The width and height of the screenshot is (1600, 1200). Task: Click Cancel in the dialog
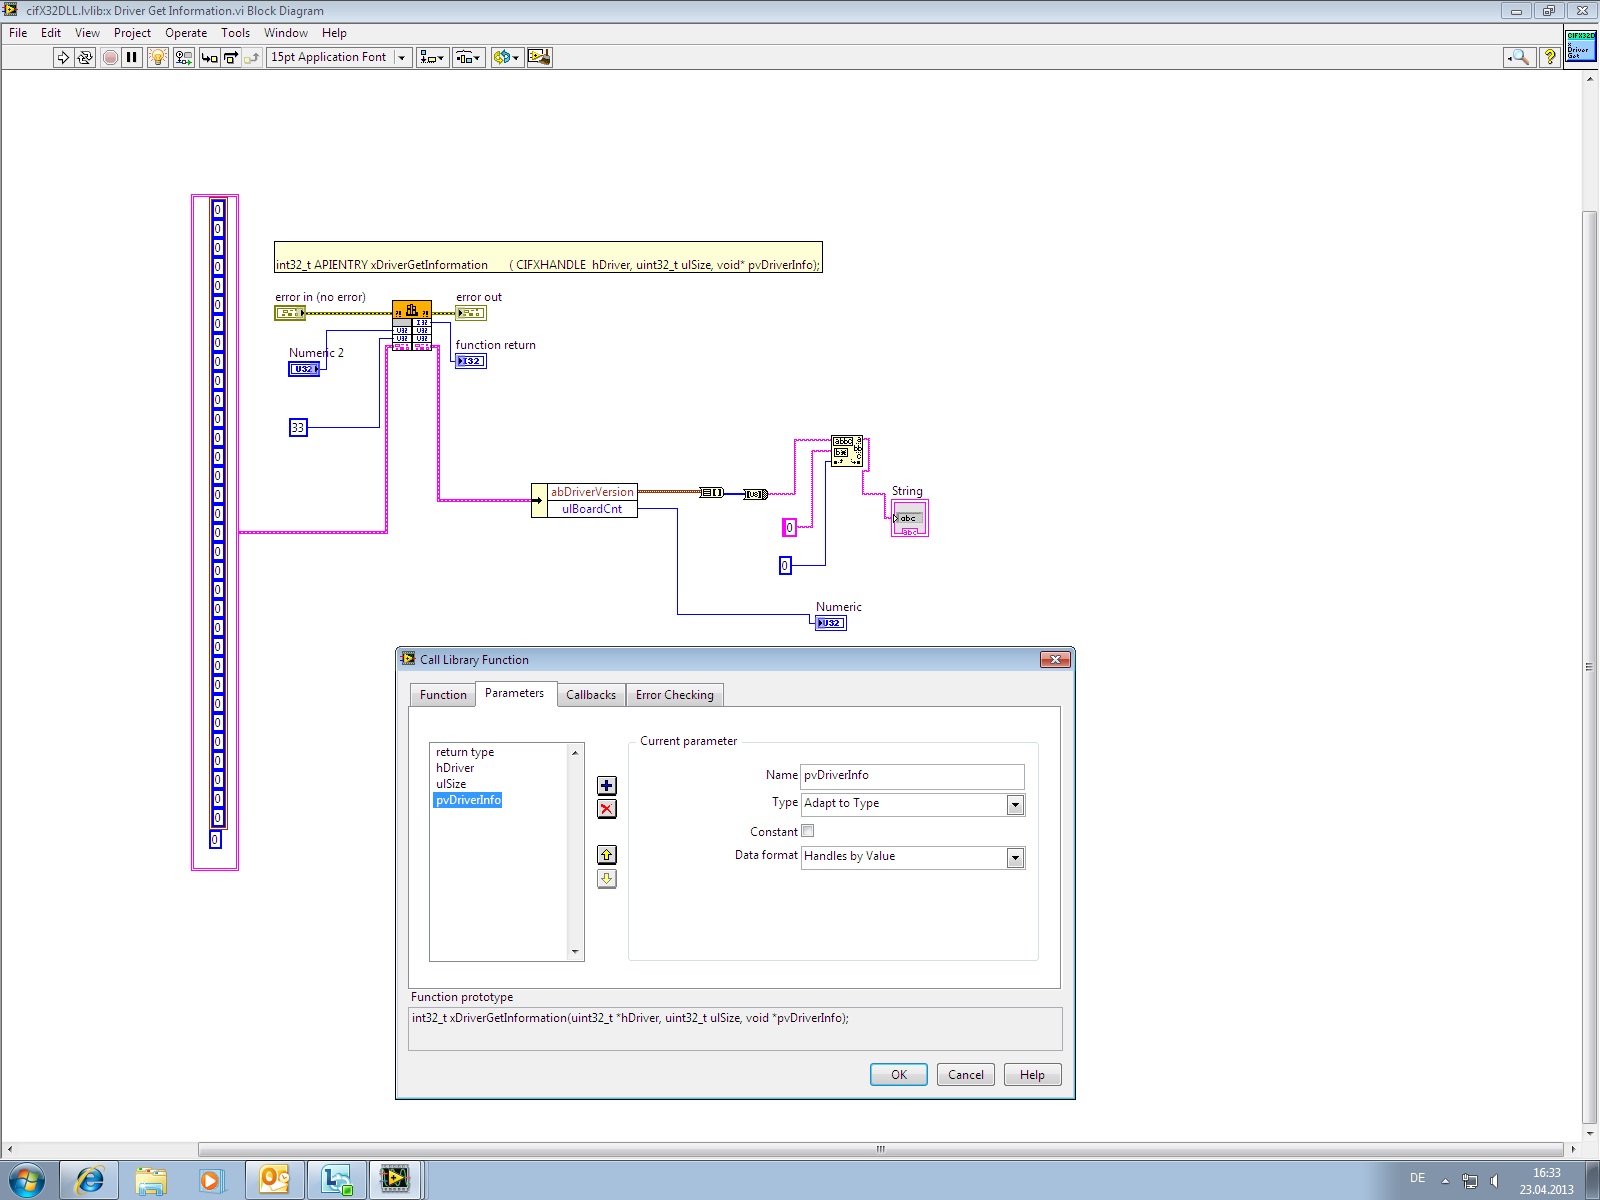click(965, 1075)
